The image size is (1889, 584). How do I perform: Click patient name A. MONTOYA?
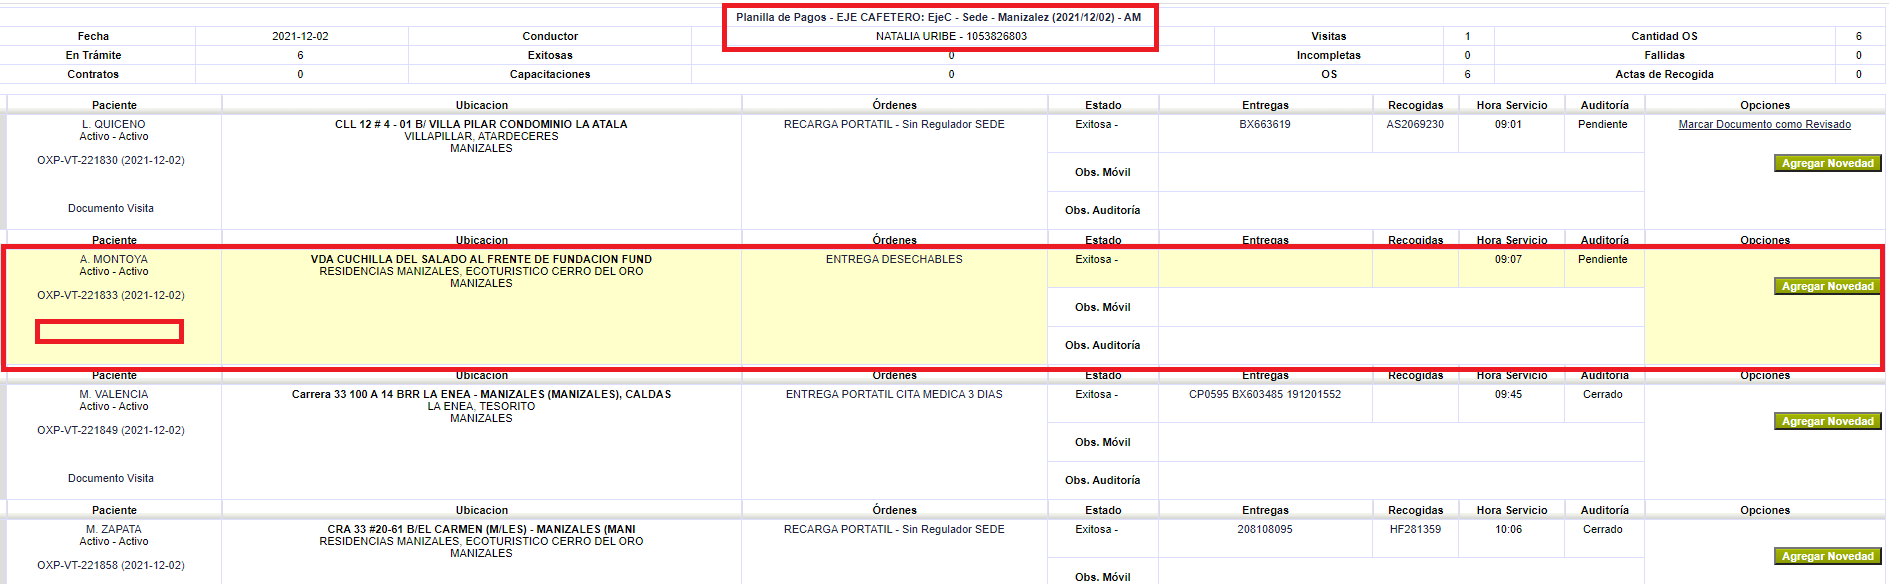pyautogui.click(x=114, y=259)
